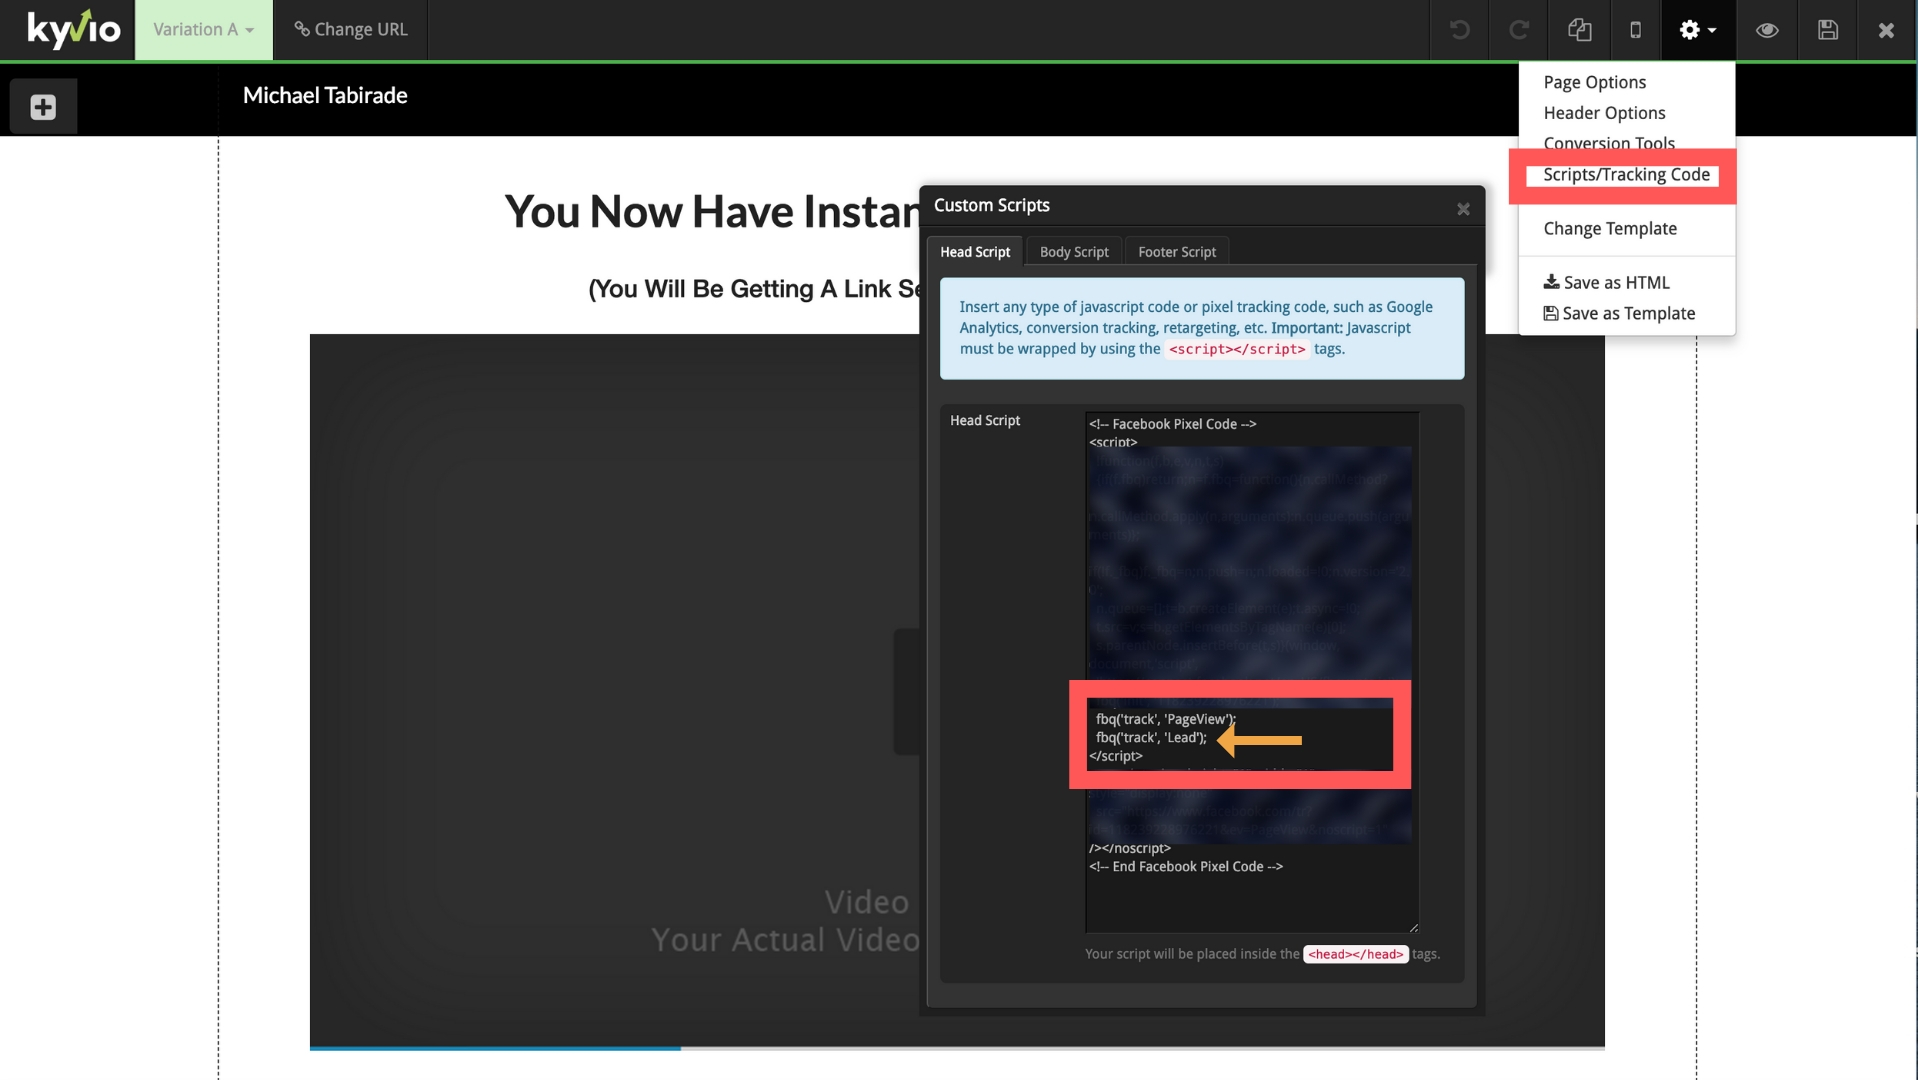Click the save icon in toolbar
Screen dimensions: 1920x1080
pyautogui.click(x=1826, y=29)
